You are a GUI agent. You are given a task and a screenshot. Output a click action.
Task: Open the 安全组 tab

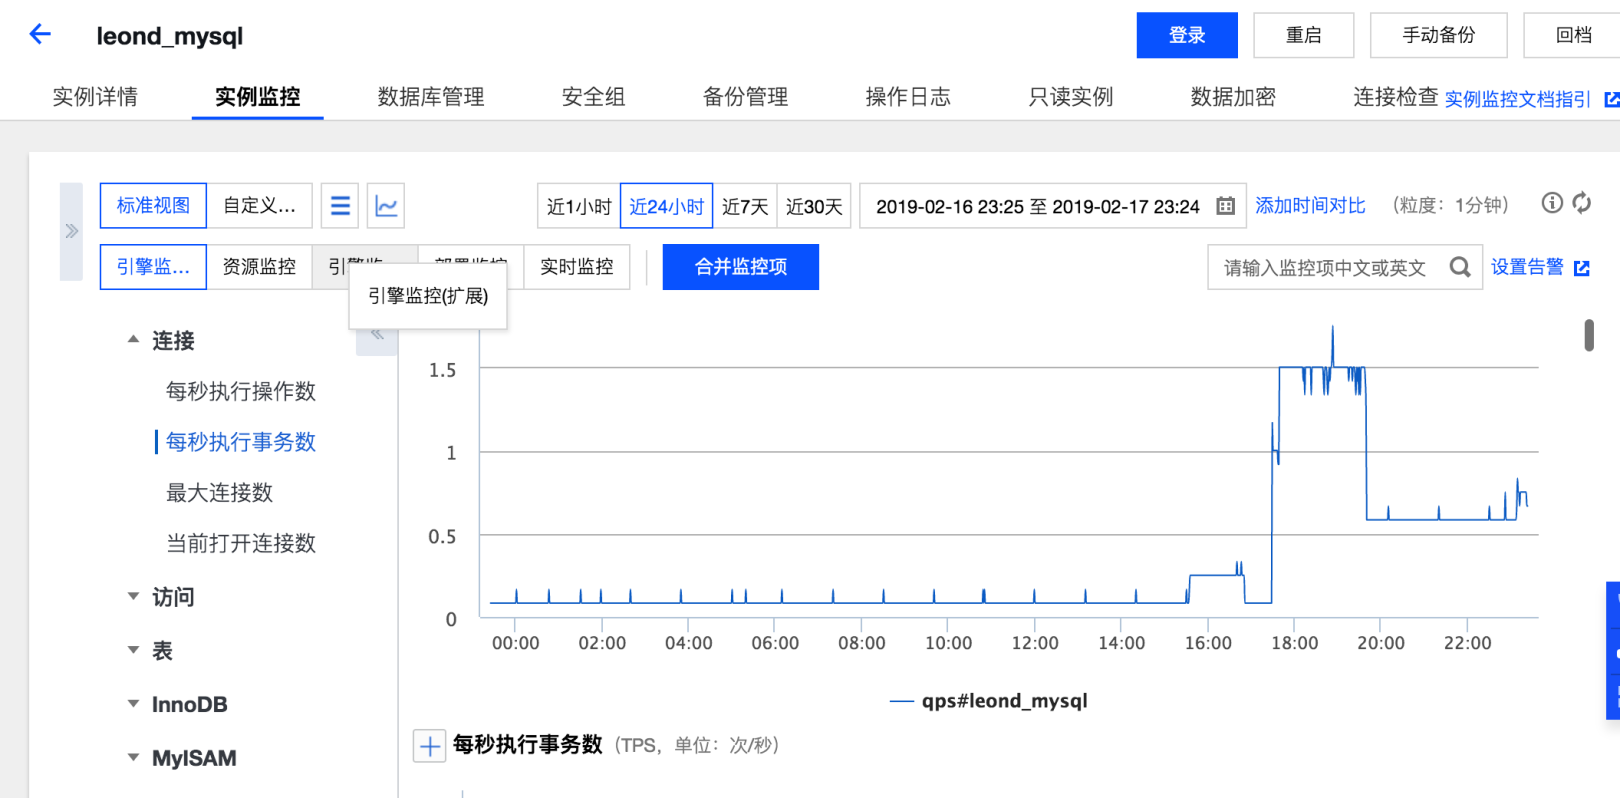coord(593,97)
